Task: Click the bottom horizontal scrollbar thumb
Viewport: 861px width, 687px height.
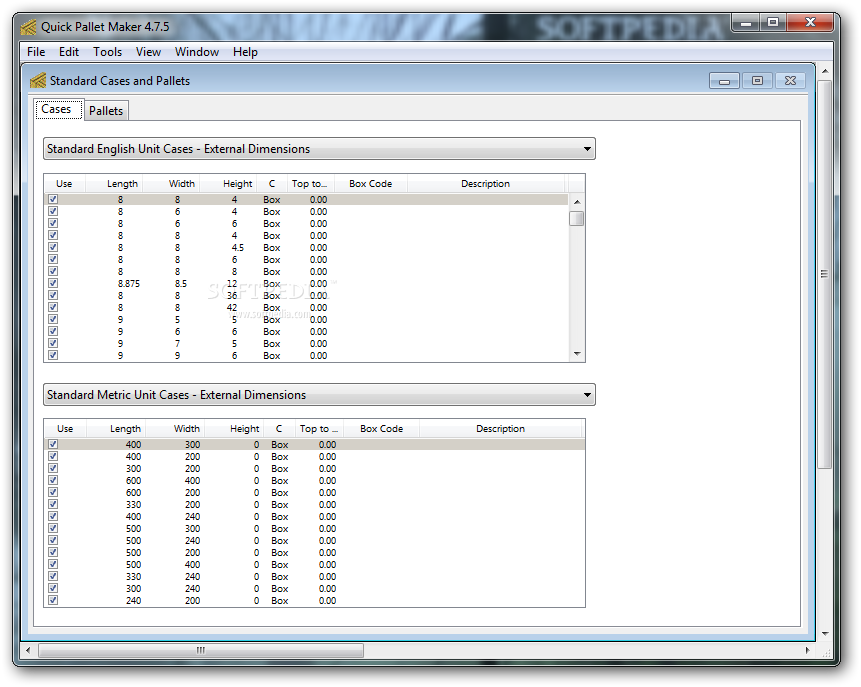Action: pos(200,650)
